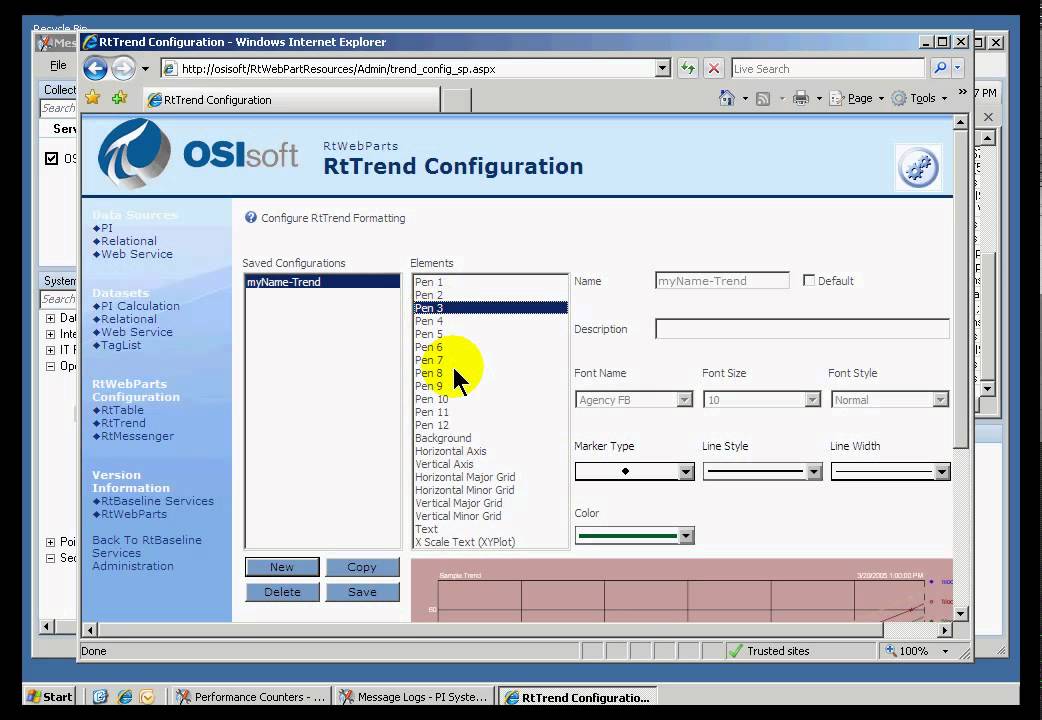Select myName-Trend in Saved Configurations
1042x720 pixels.
(x=323, y=282)
